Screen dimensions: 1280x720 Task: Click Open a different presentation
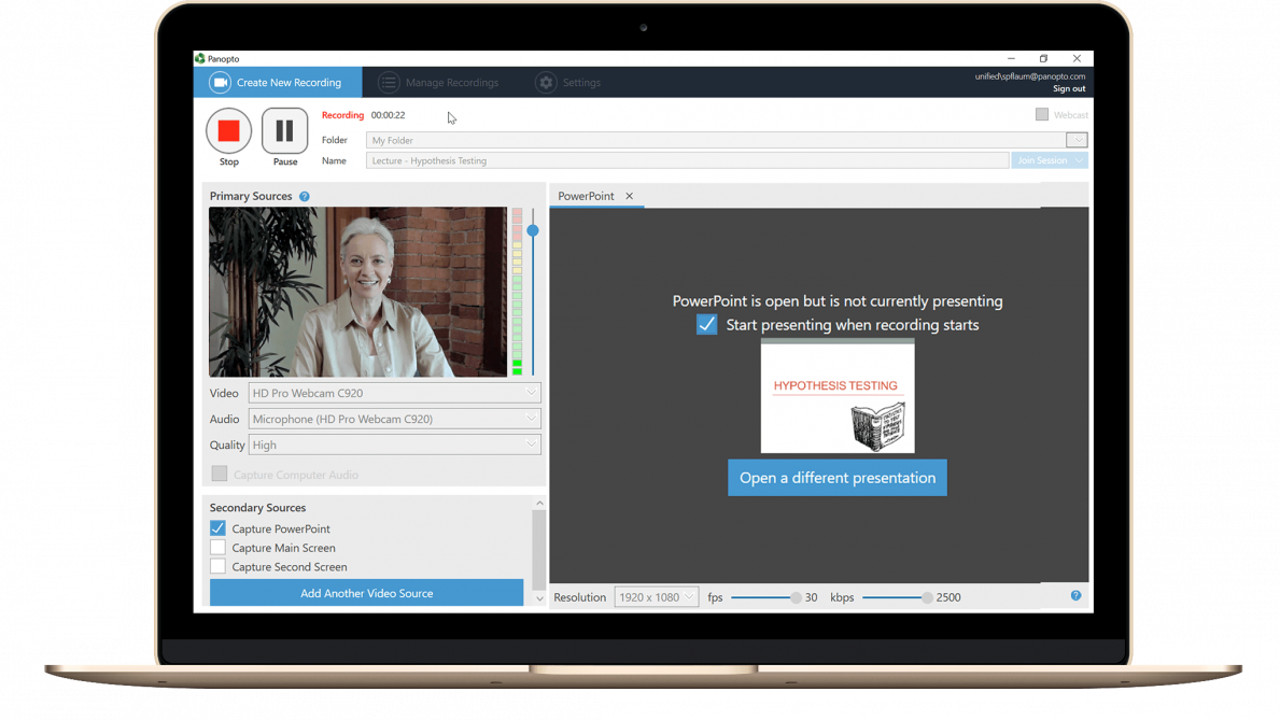pyautogui.click(x=837, y=478)
